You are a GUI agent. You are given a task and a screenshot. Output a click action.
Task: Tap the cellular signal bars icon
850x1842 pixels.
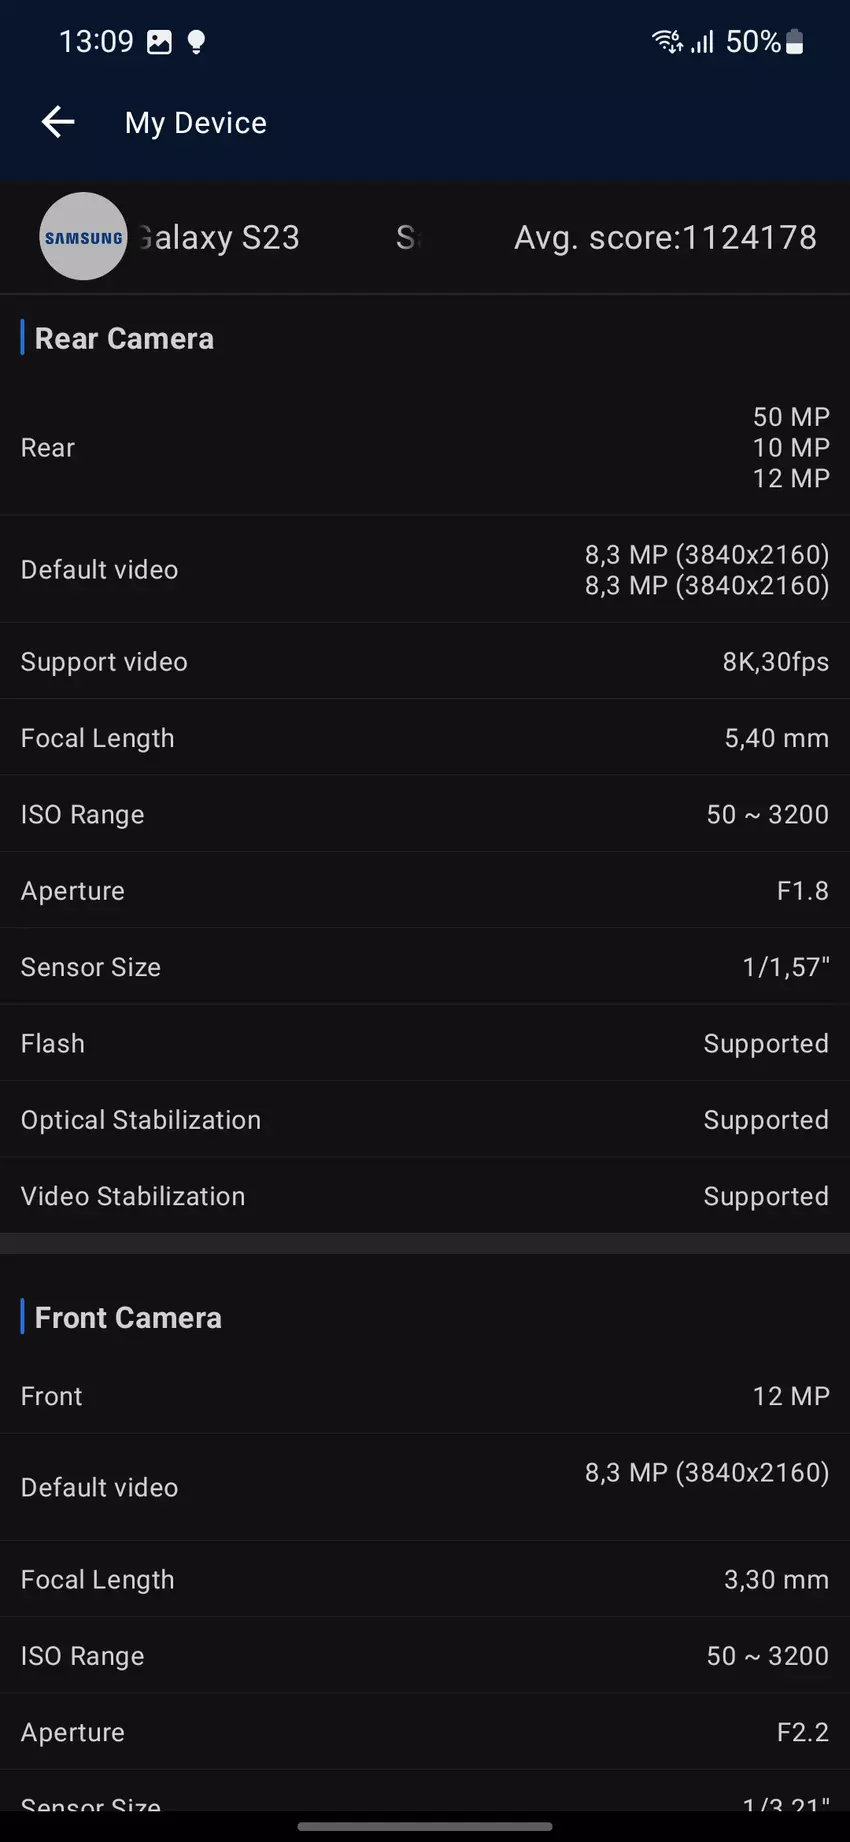pos(703,42)
